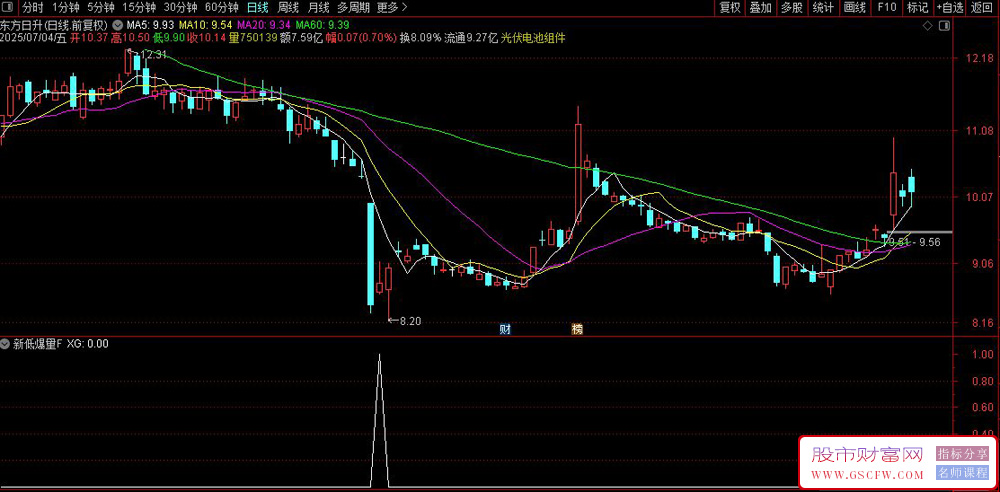
Task: Open the F10 company info
Action: tap(886, 8)
